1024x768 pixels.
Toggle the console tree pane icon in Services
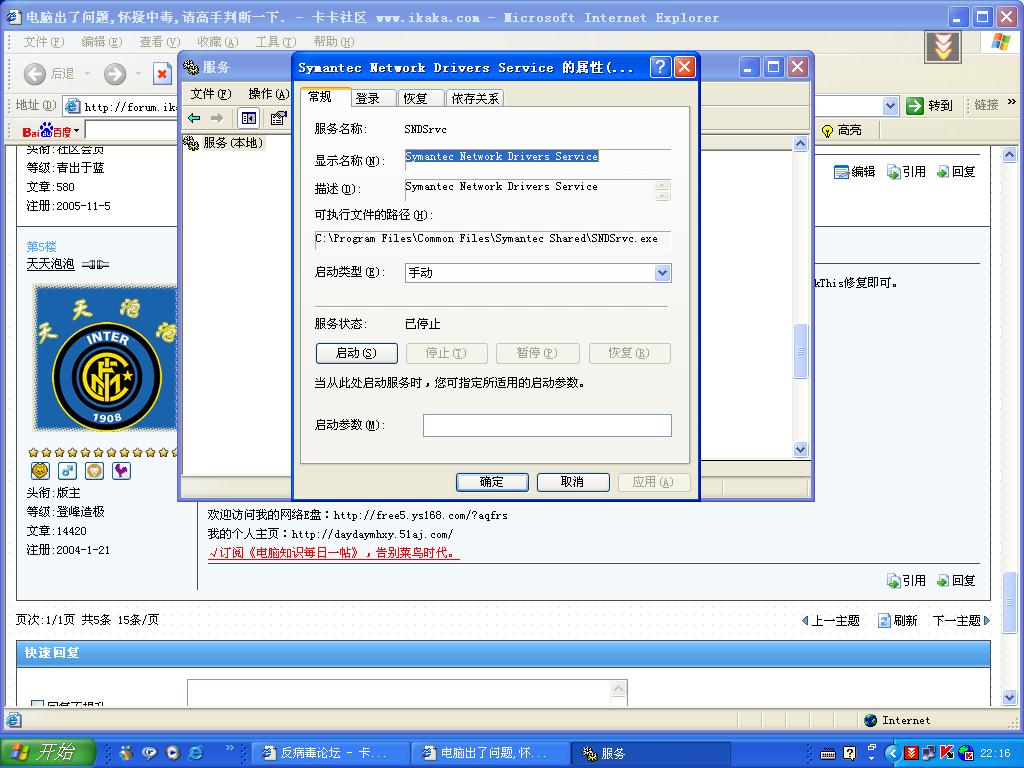[249, 118]
